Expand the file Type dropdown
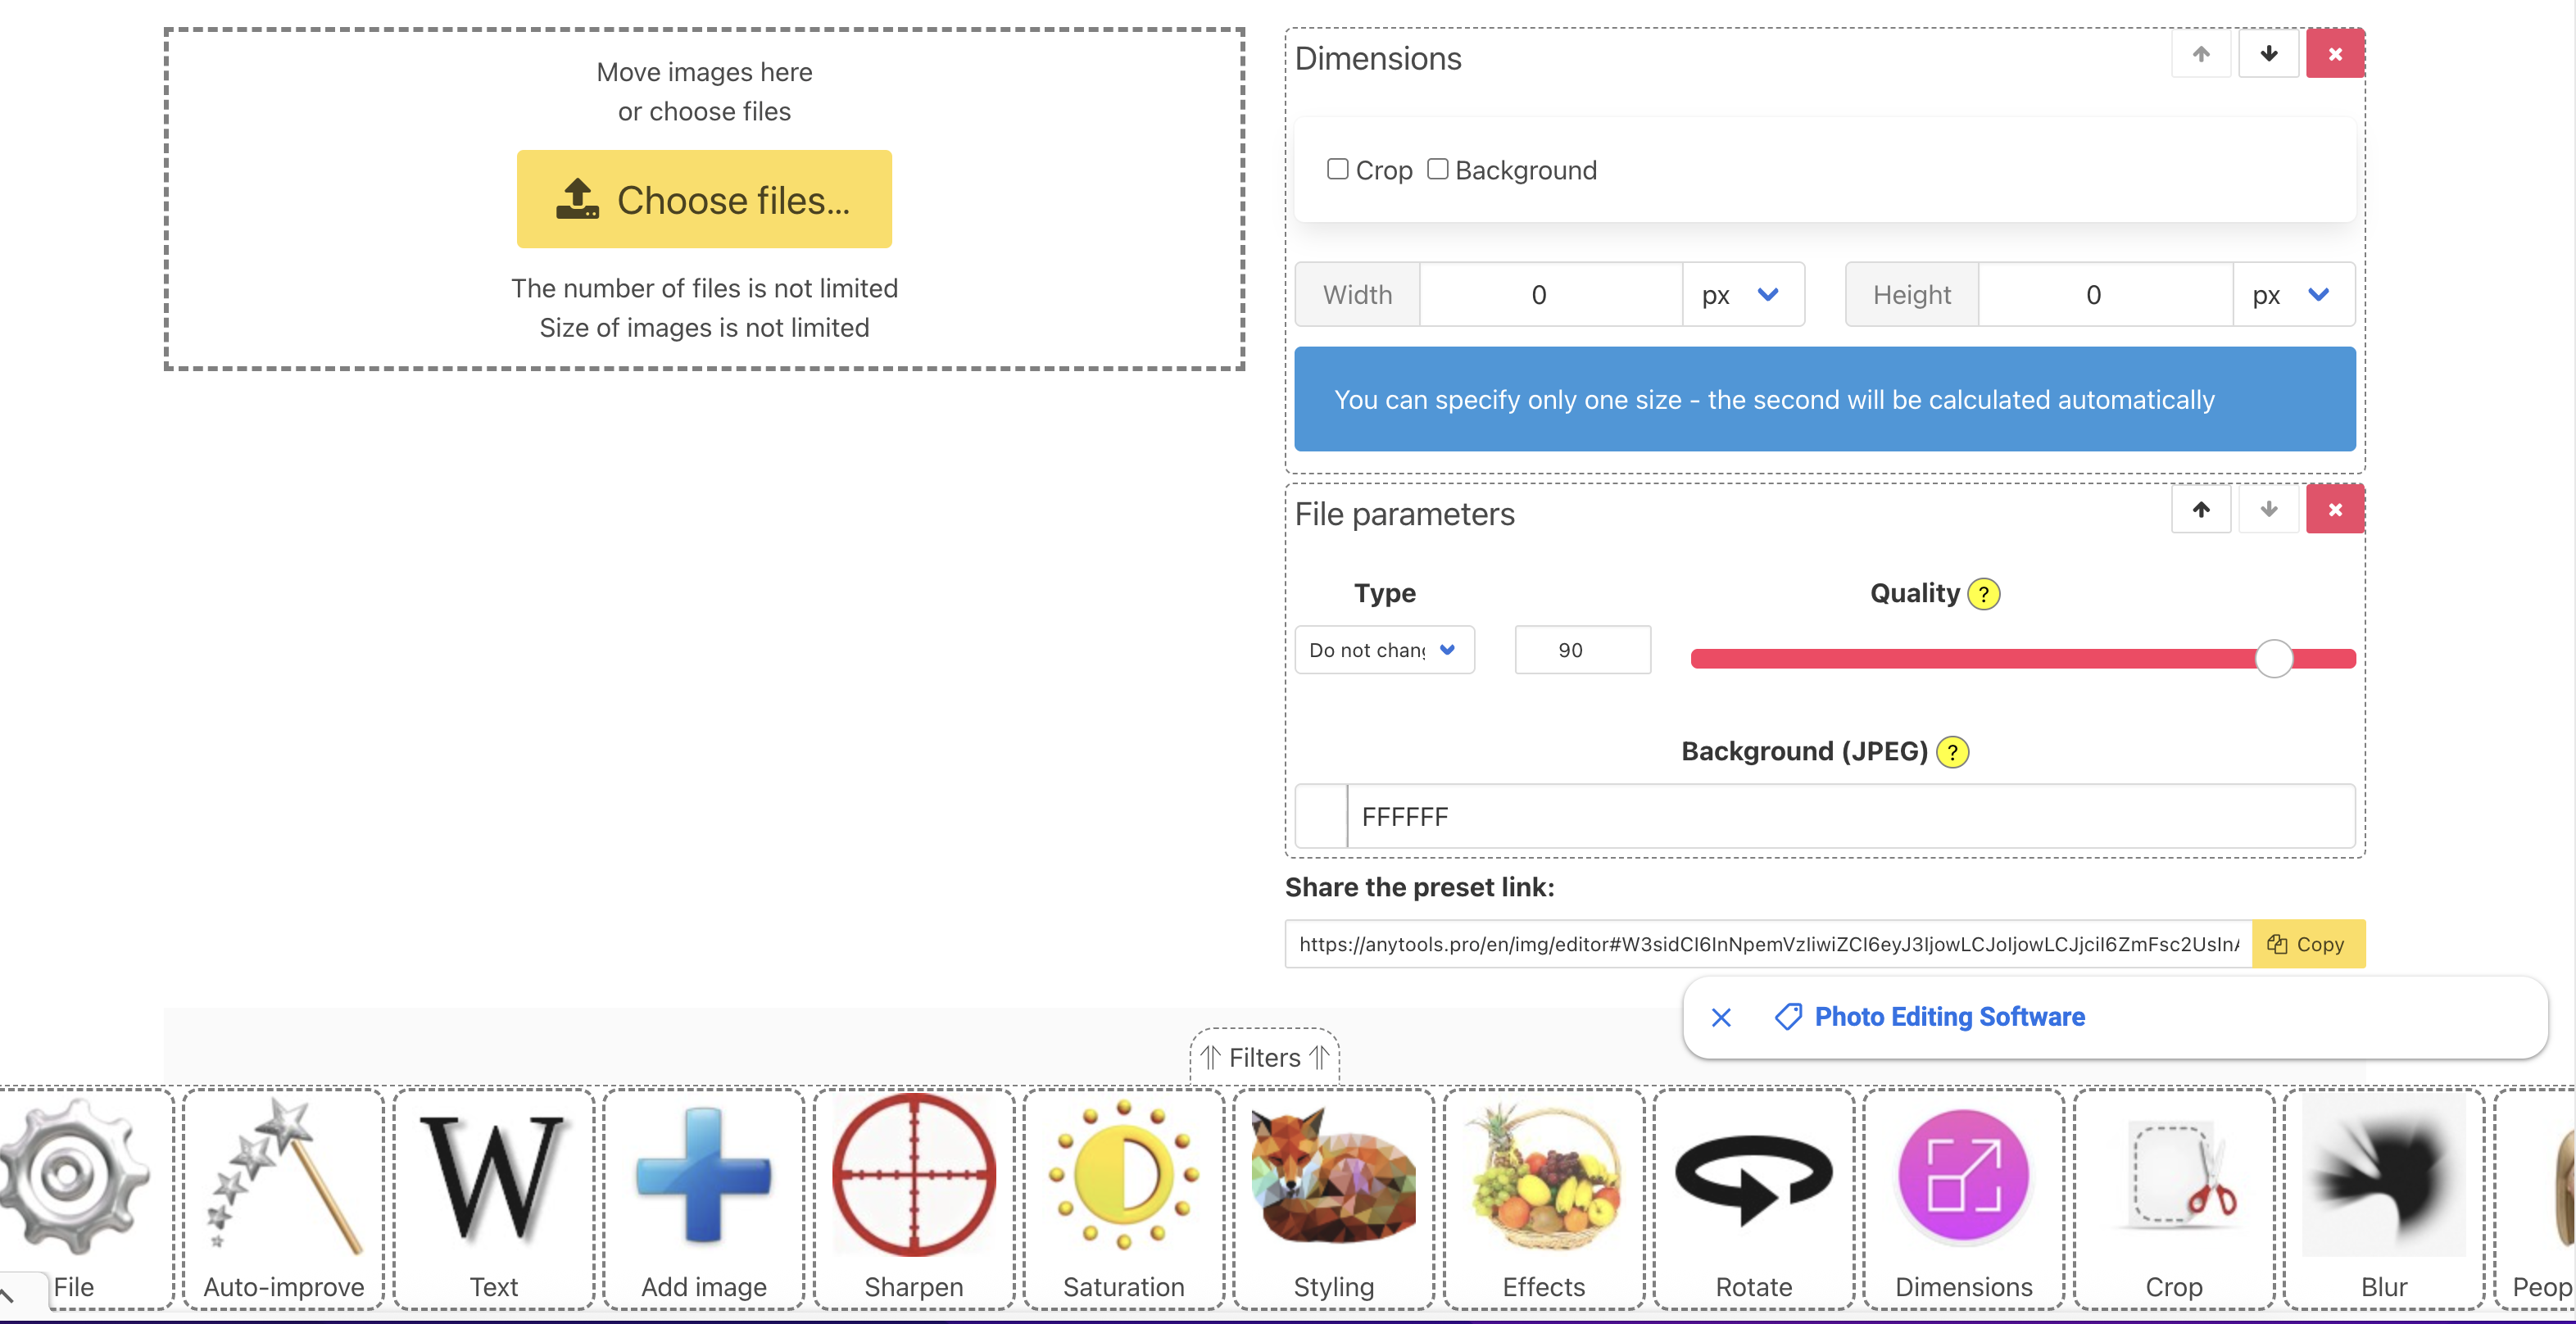Screen dimensions: 2576x1324 click(x=1384, y=650)
